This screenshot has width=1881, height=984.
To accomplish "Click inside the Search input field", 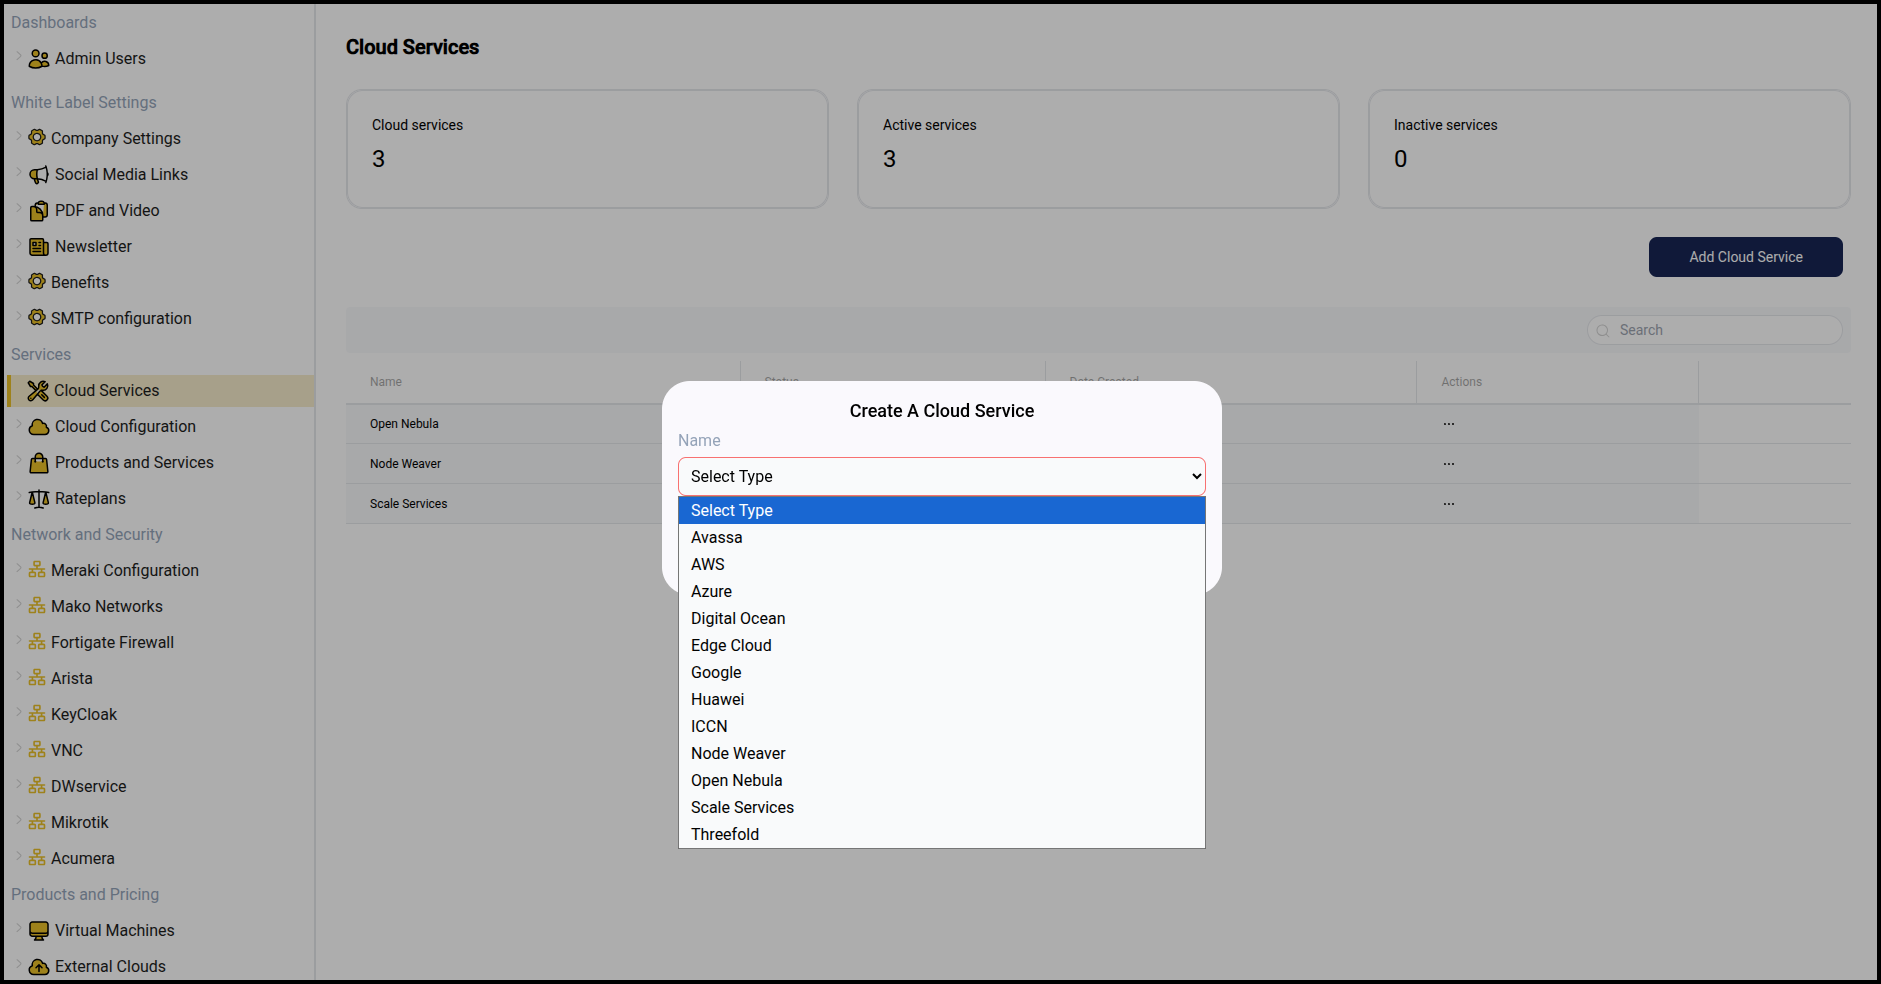I will 1715,331.
